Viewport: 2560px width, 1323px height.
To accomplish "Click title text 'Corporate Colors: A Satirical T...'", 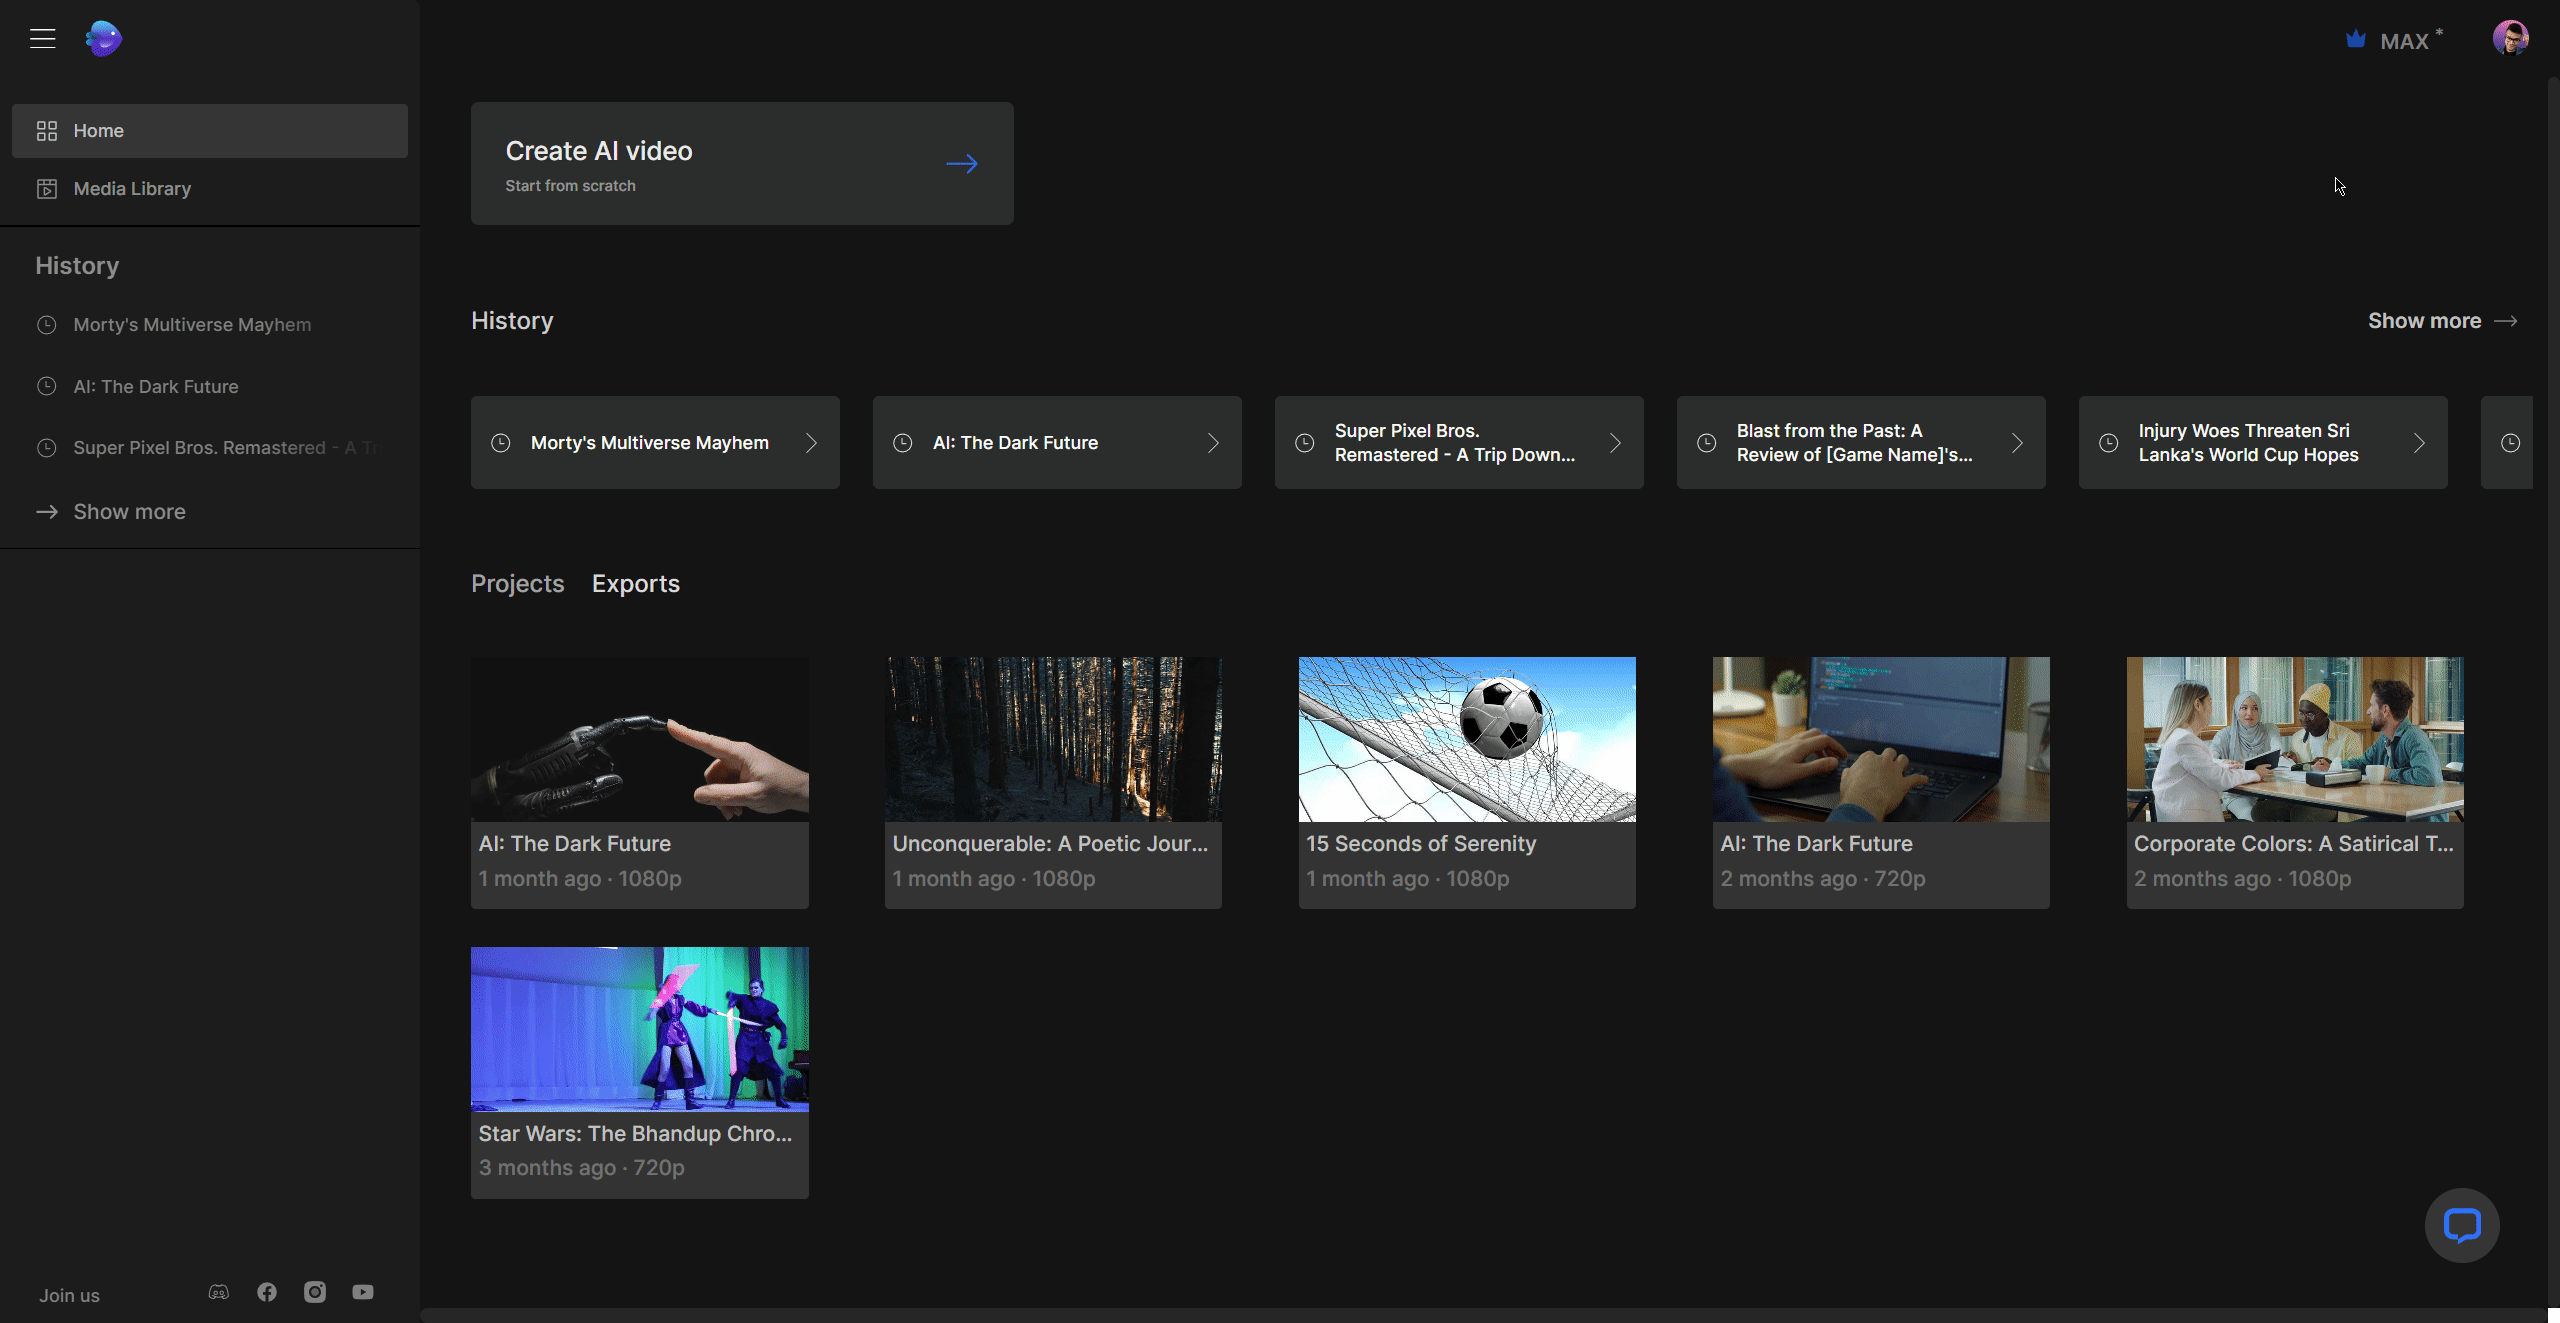I will (x=2294, y=844).
